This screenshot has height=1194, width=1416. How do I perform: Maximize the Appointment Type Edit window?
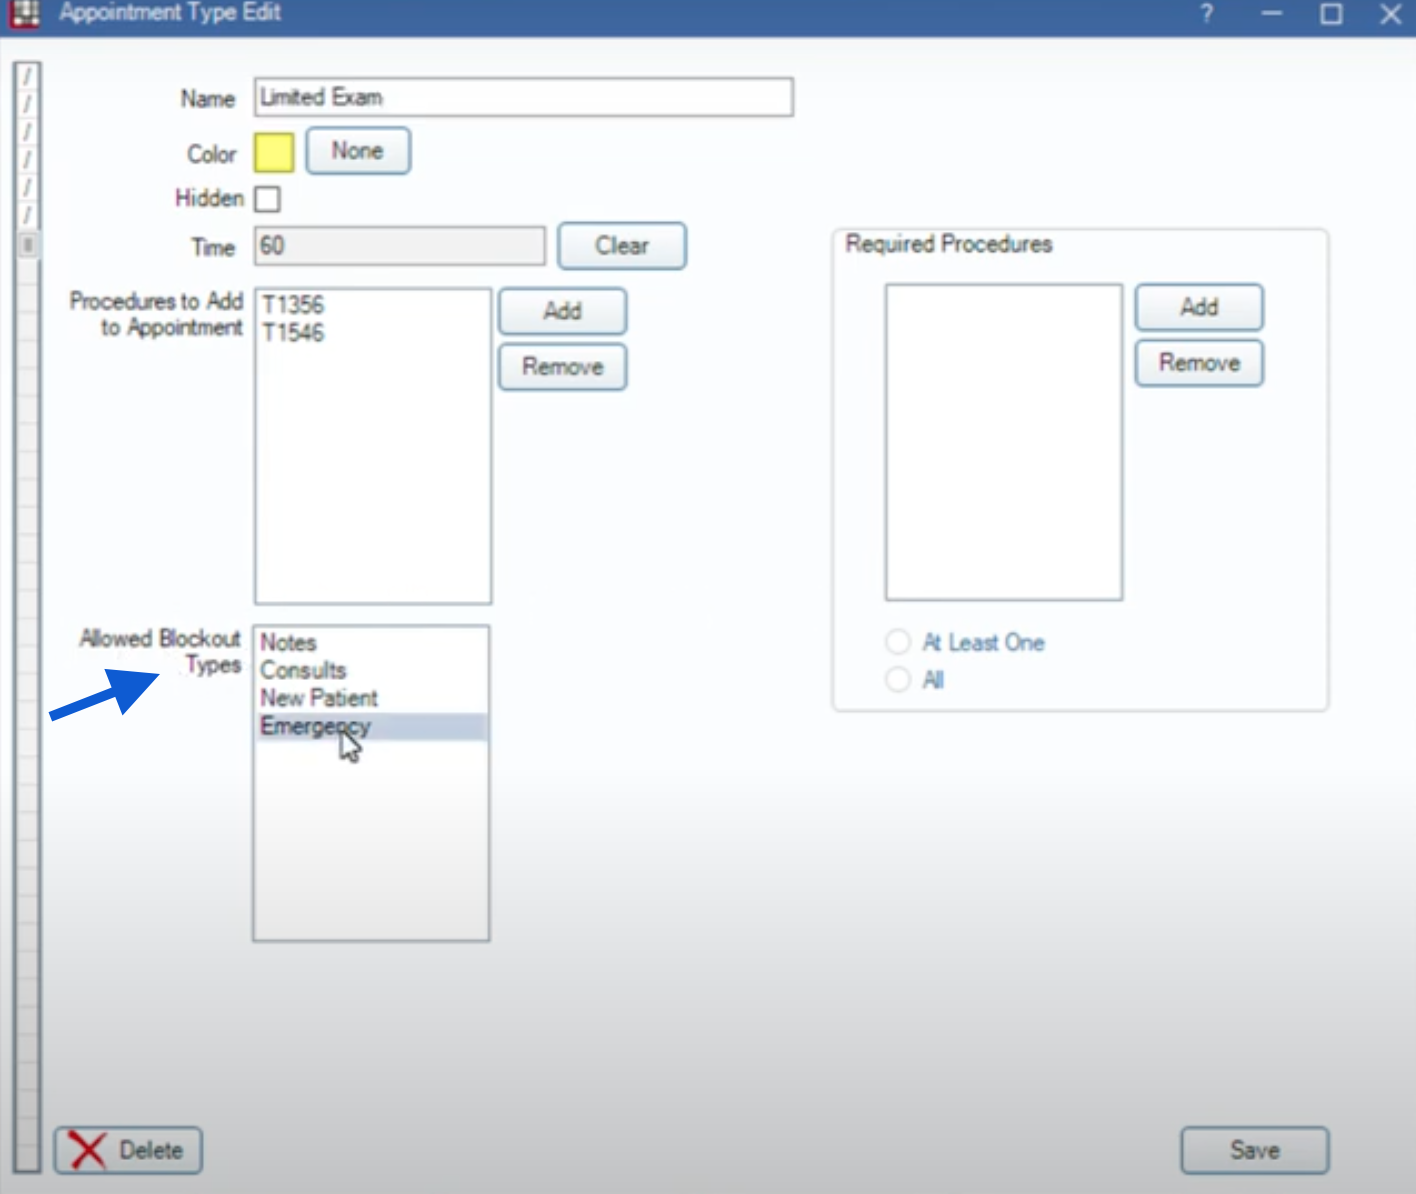point(1331,14)
